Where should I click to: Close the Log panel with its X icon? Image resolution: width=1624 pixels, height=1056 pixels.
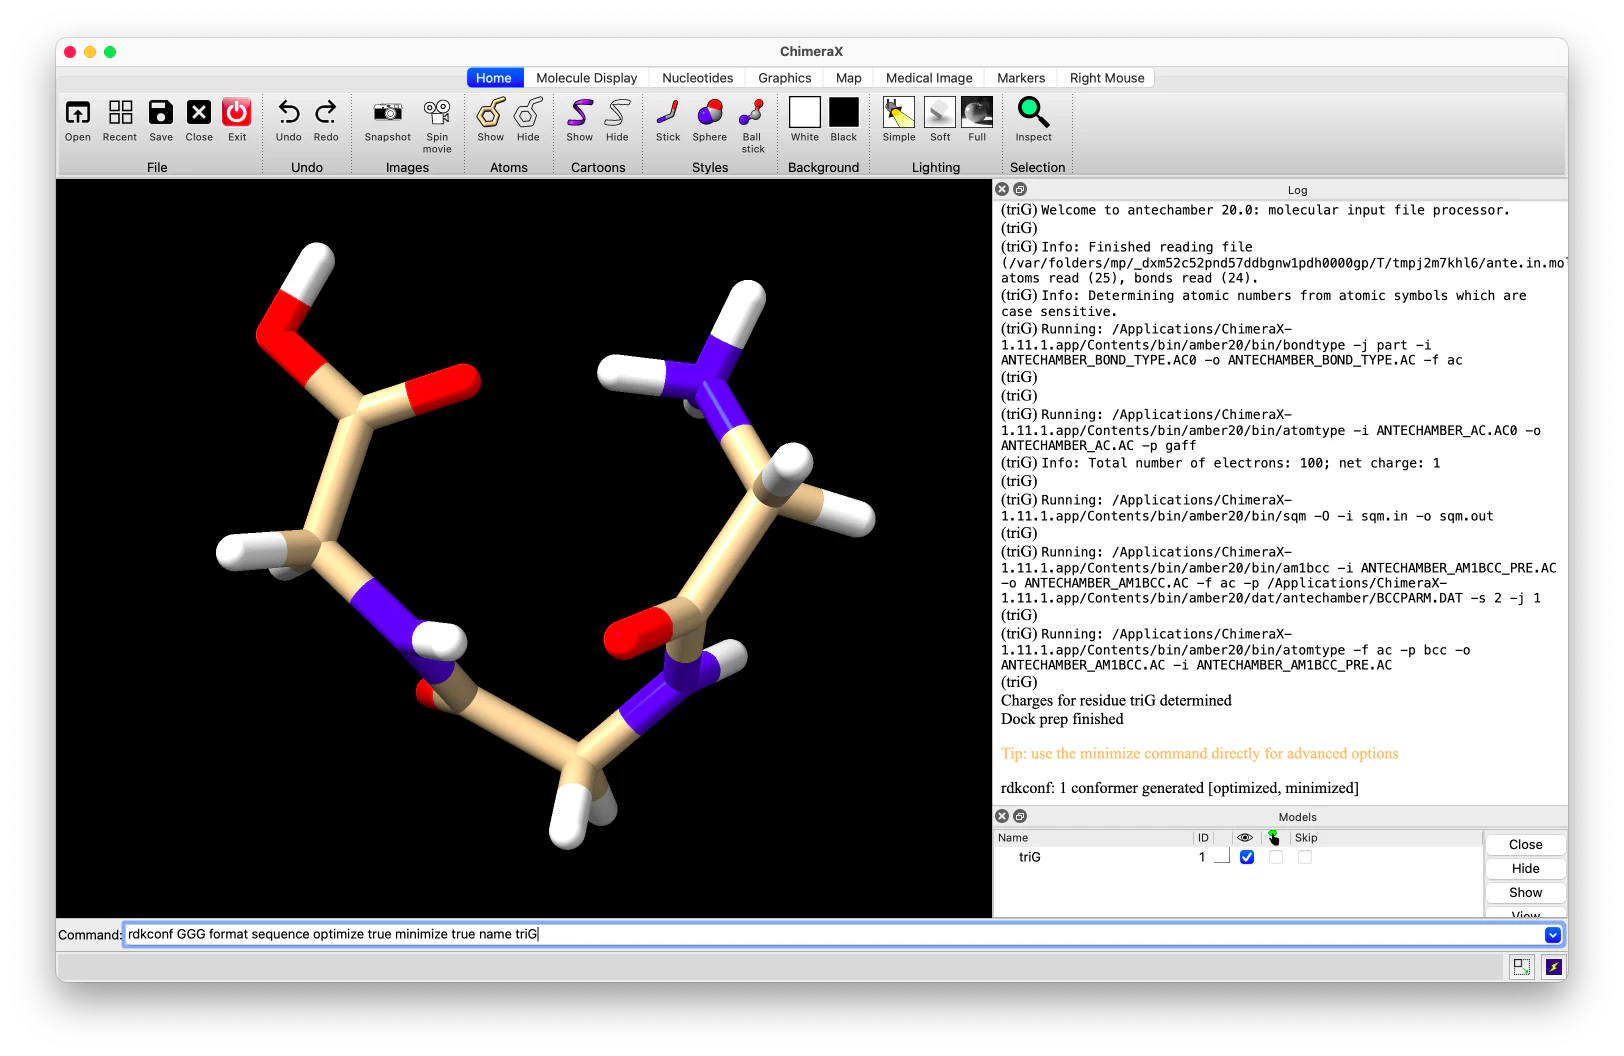pos(1002,189)
